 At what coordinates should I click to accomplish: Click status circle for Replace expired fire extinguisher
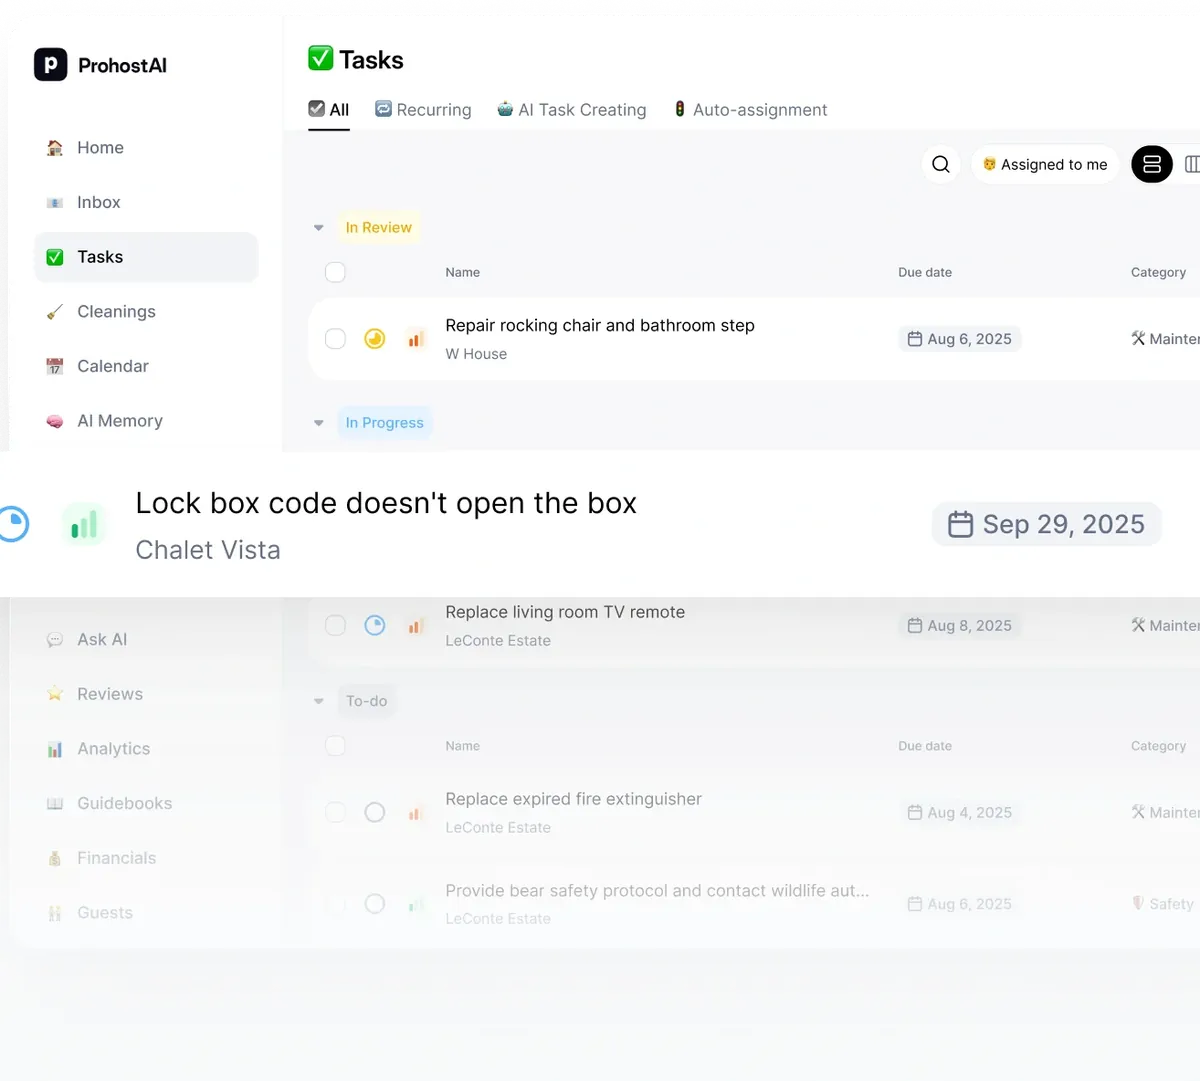375,813
